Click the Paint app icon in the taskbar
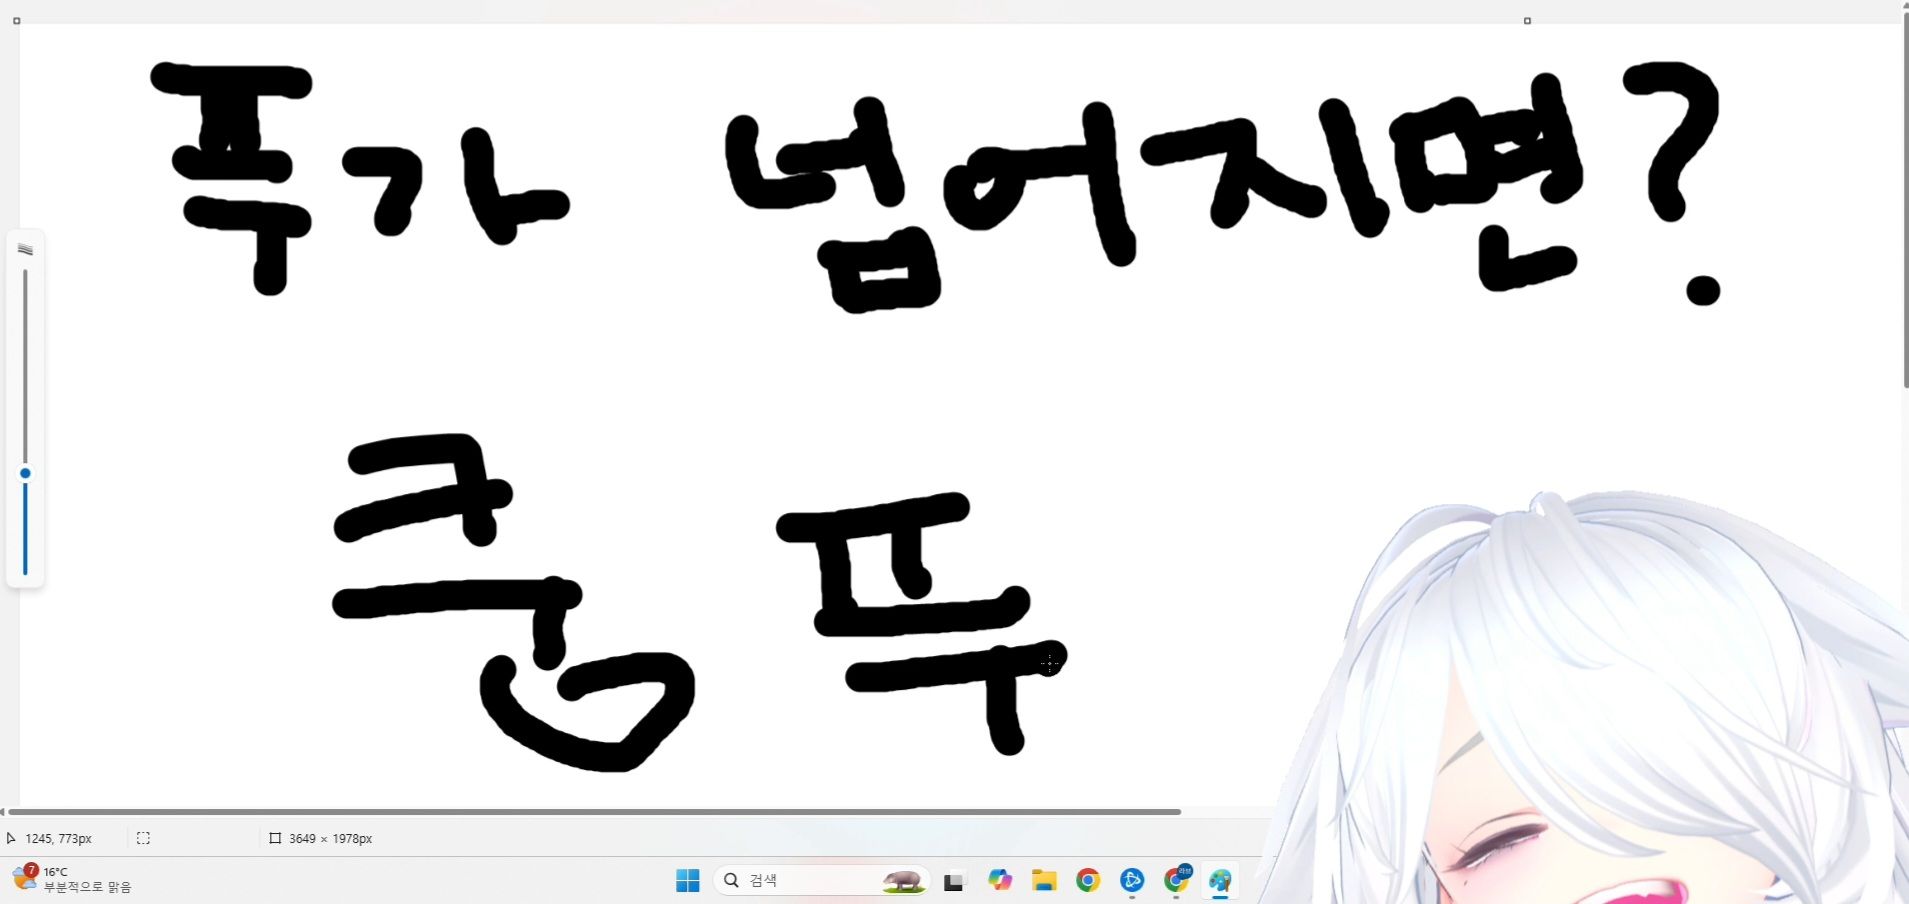This screenshot has width=1909, height=904. pos(1220,880)
